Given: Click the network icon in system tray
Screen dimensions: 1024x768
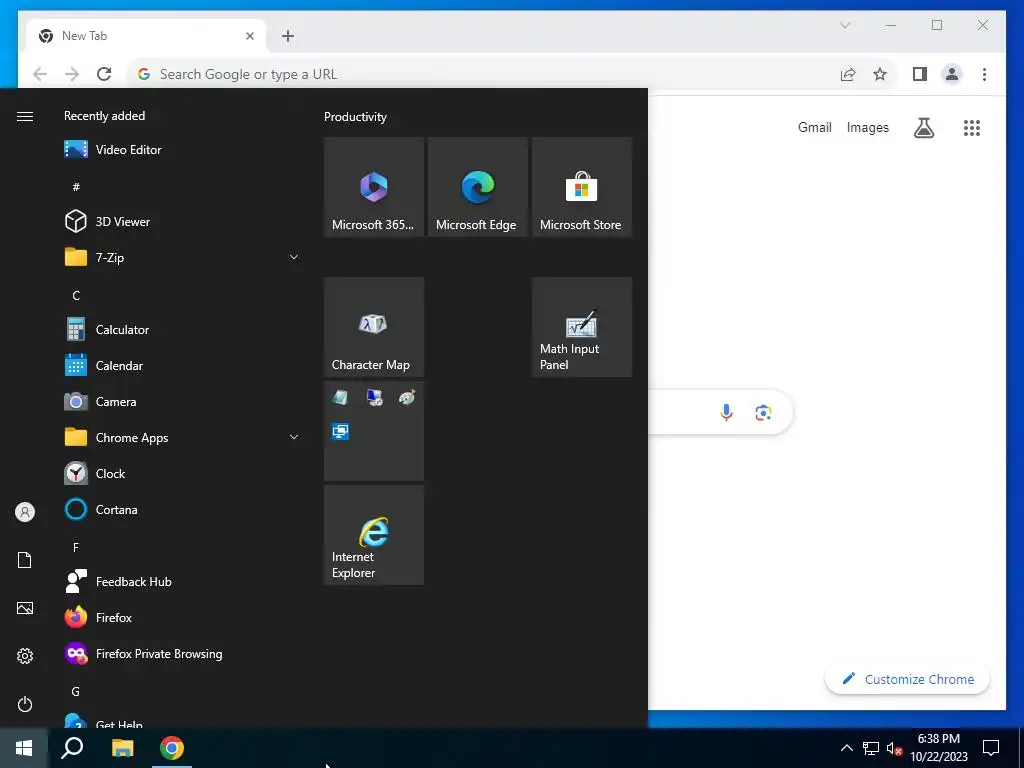Looking at the screenshot, I should tap(871, 748).
